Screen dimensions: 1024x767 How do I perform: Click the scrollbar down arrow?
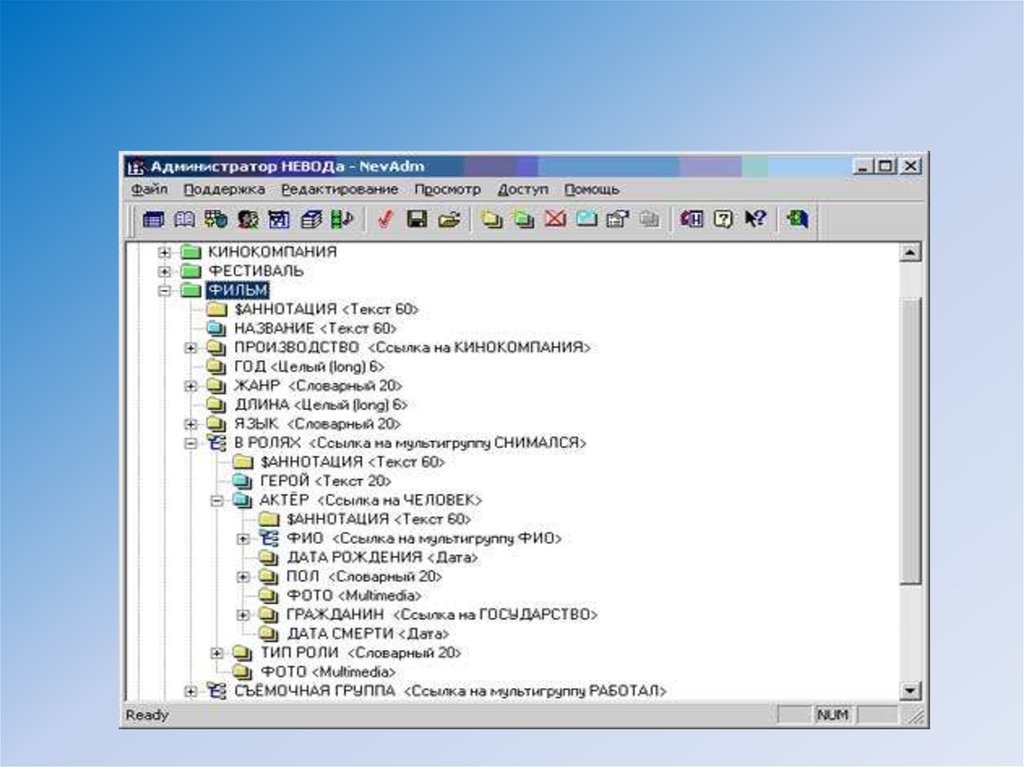[x=910, y=691]
